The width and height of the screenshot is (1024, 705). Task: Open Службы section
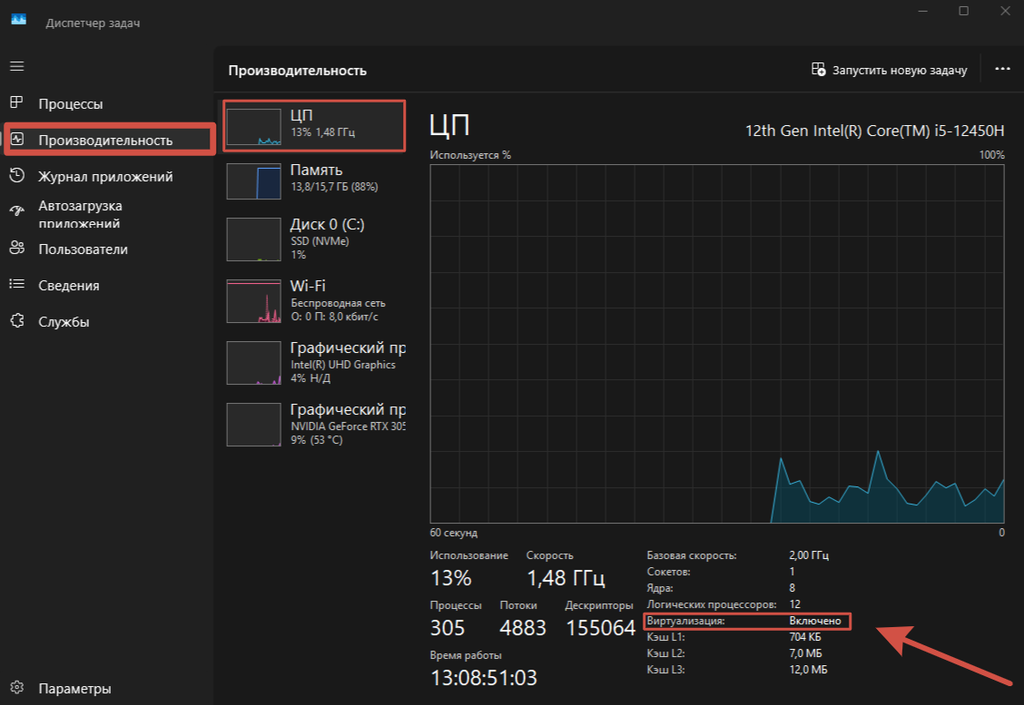(x=63, y=322)
